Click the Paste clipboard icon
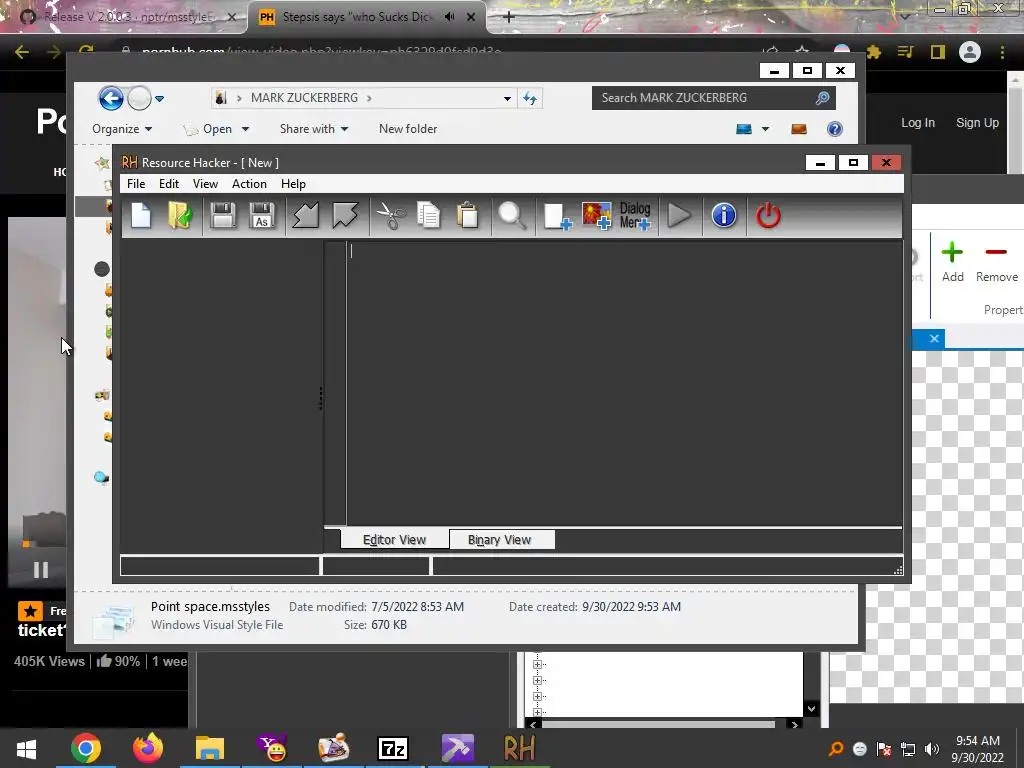The image size is (1024, 768). coord(468,216)
